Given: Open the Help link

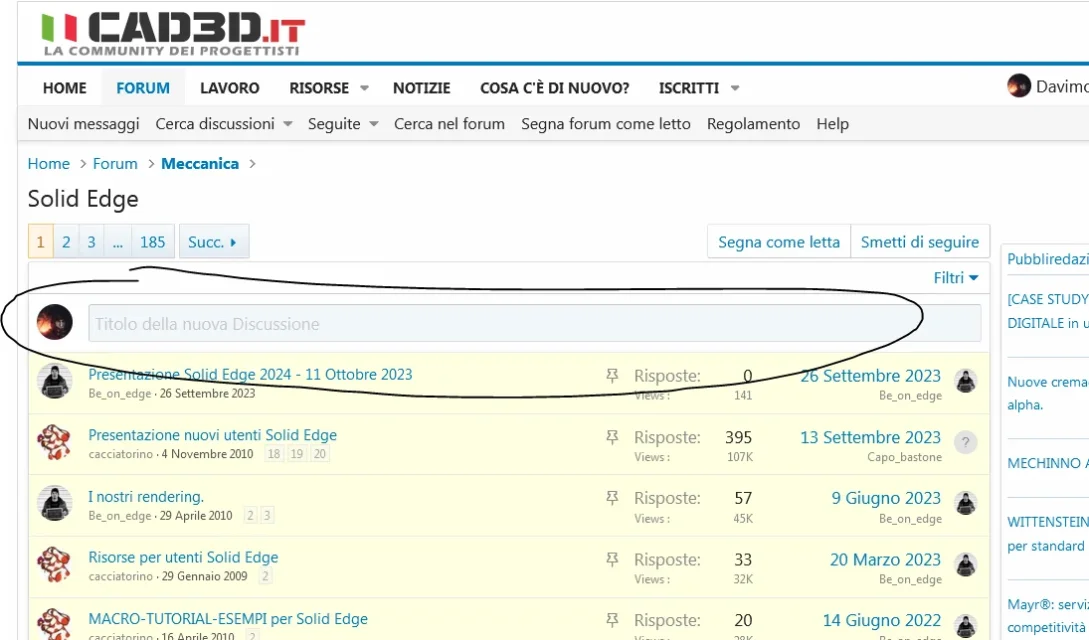Looking at the screenshot, I should pos(833,124).
